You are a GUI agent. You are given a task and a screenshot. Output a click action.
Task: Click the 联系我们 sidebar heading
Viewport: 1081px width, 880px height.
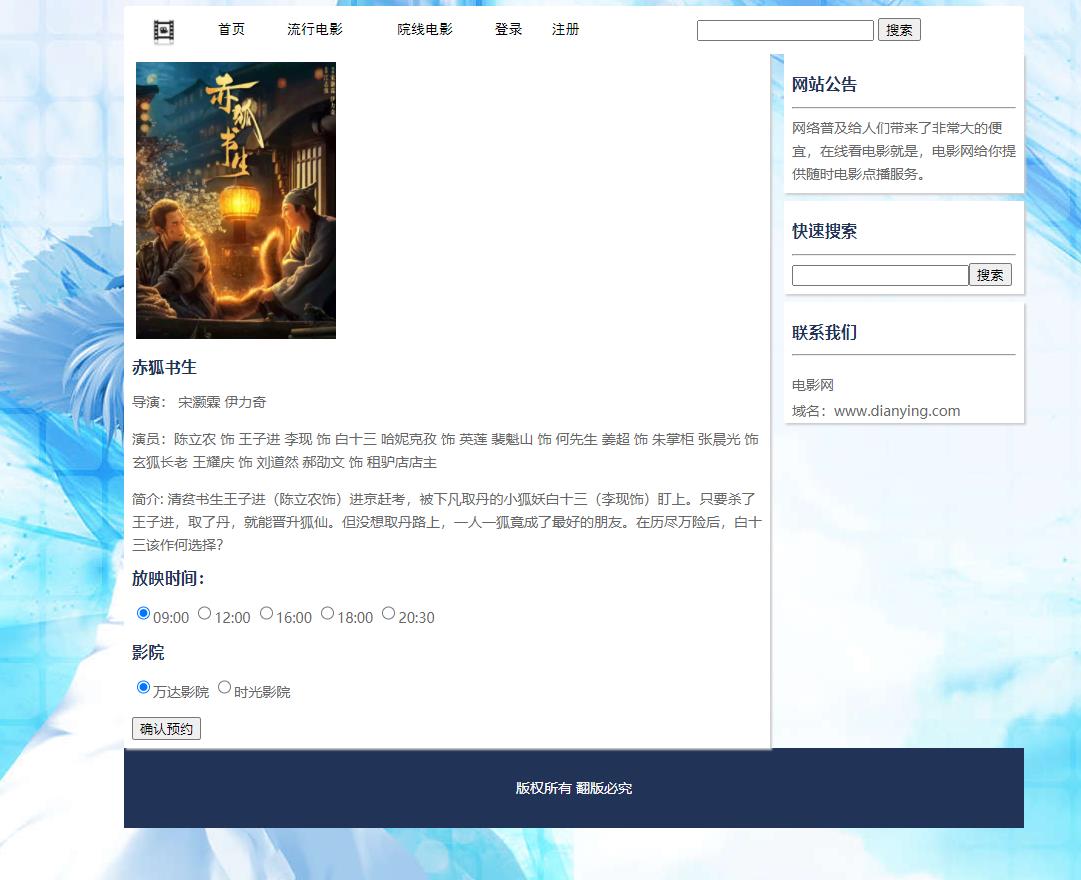pyautogui.click(x=824, y=332)
